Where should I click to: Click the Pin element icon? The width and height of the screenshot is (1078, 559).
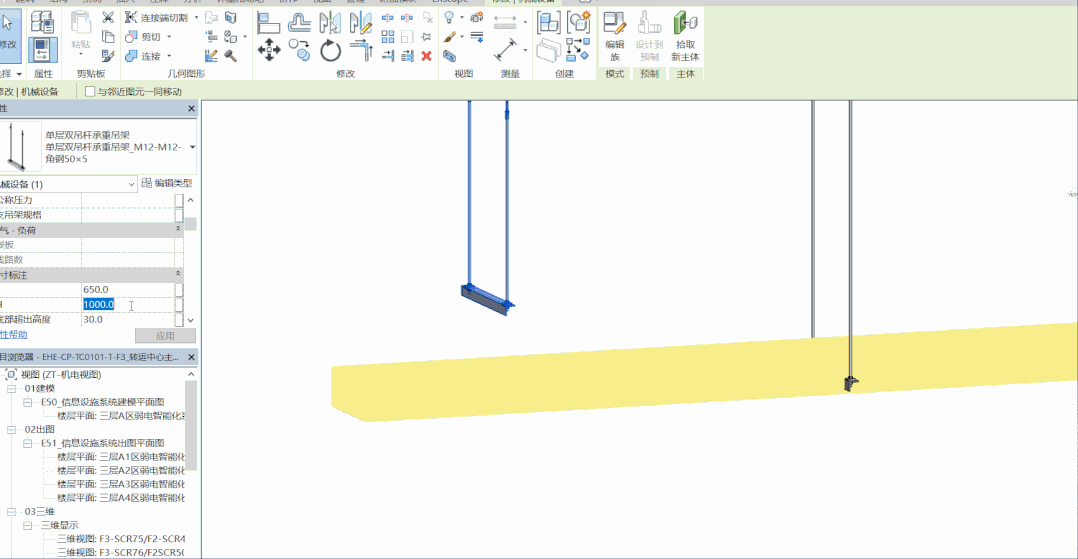tap(426, 36)
